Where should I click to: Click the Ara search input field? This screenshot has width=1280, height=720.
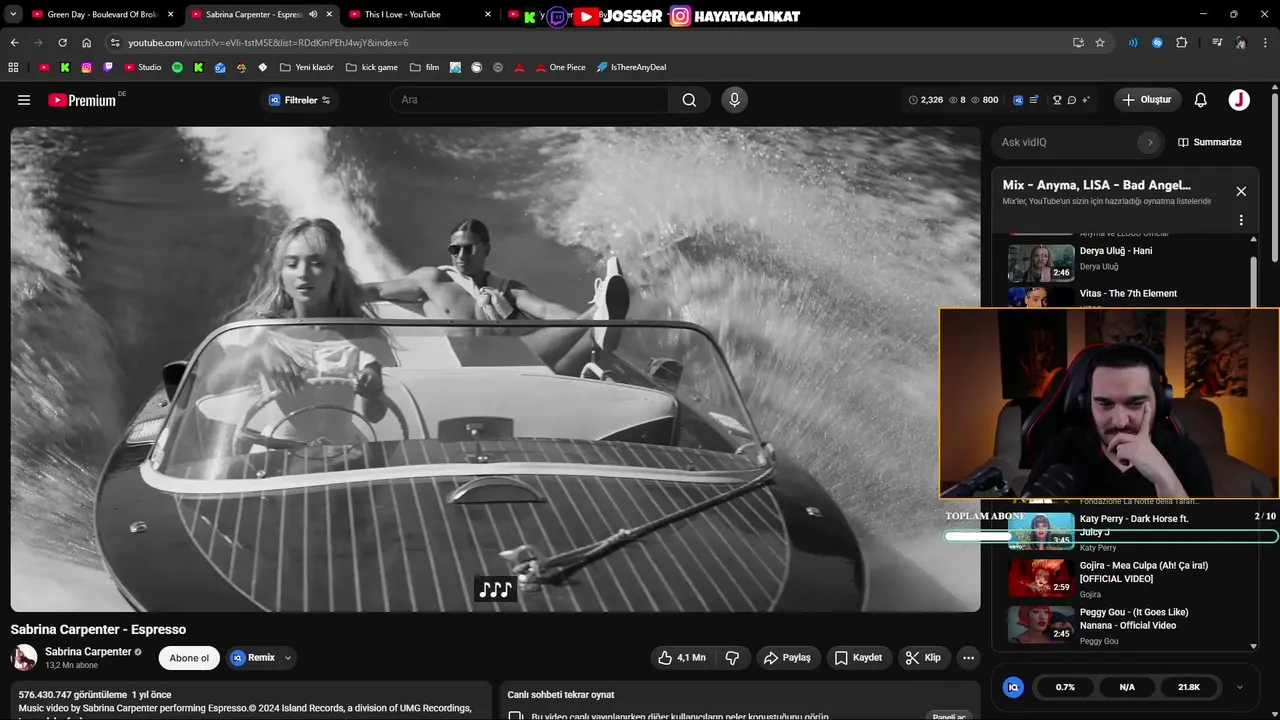pyautogui.click(x=530, y=100)
